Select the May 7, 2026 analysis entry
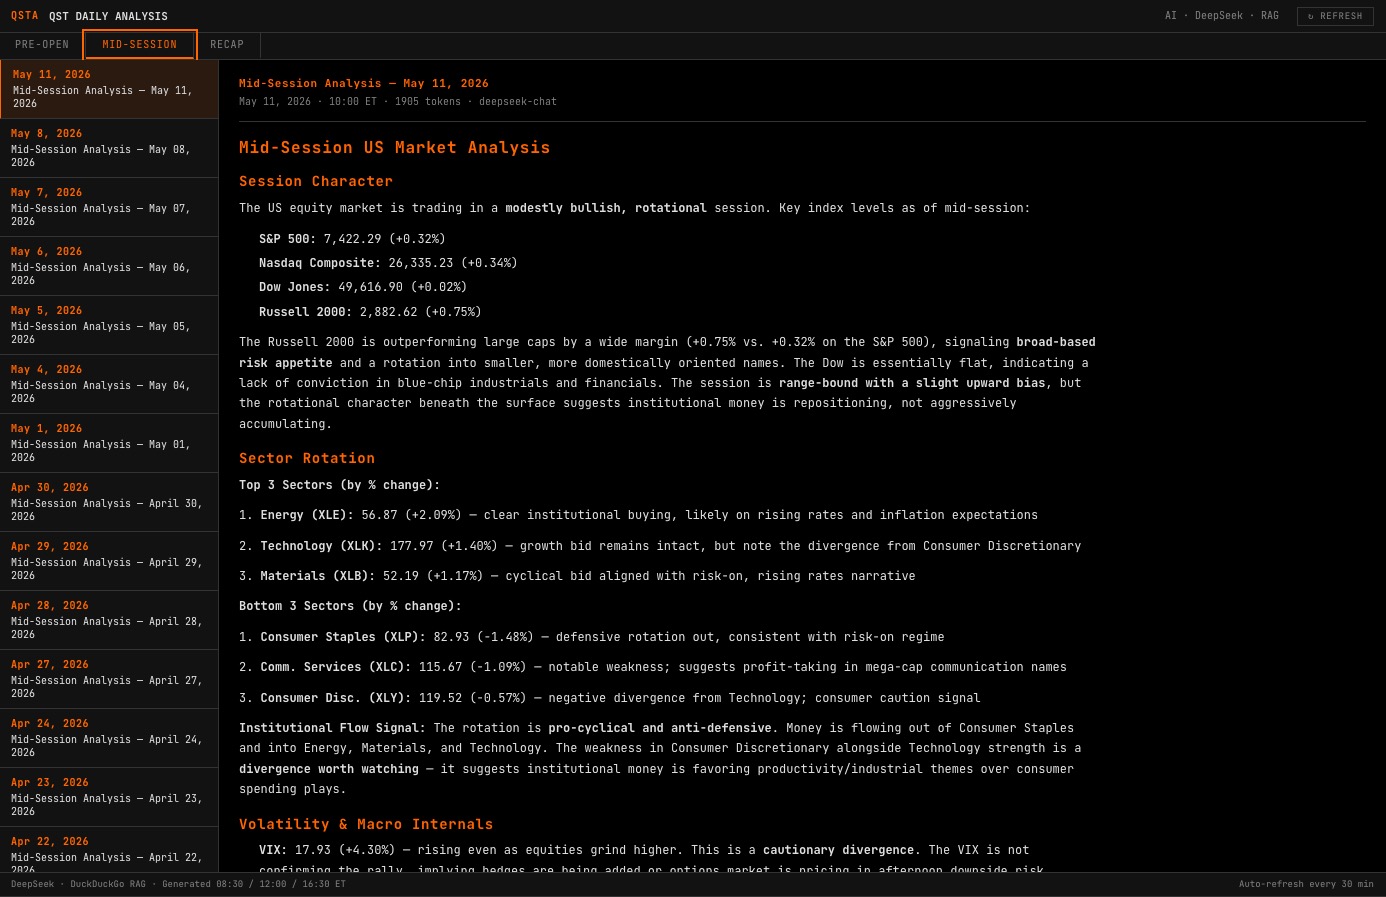The image size is (1386, 897). [x=109, y=207]
